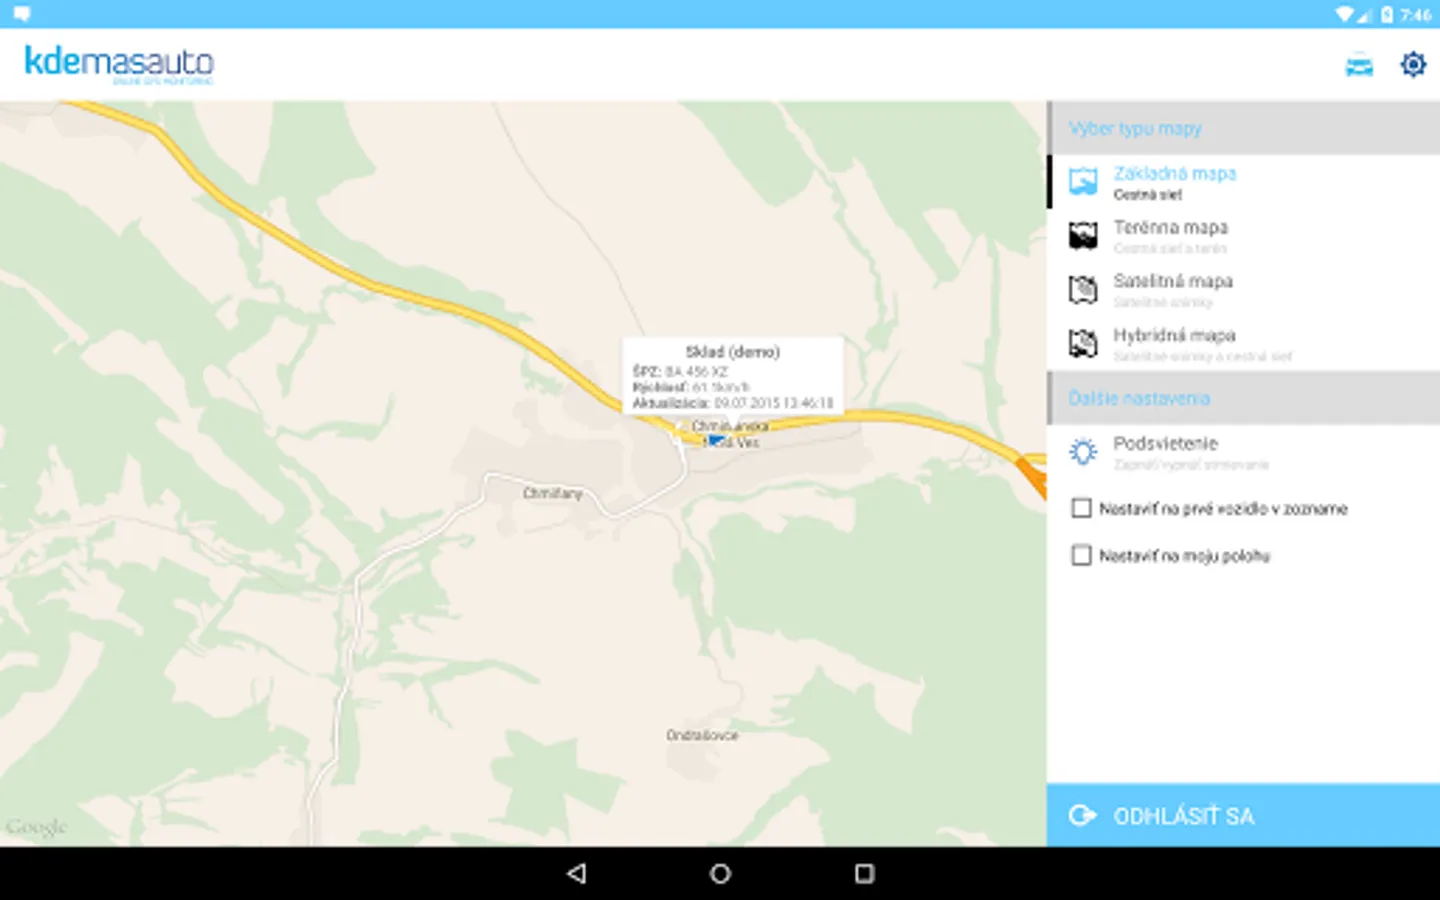Tap Android home navigation button
1440x900 pixels.
pos(720,873)
